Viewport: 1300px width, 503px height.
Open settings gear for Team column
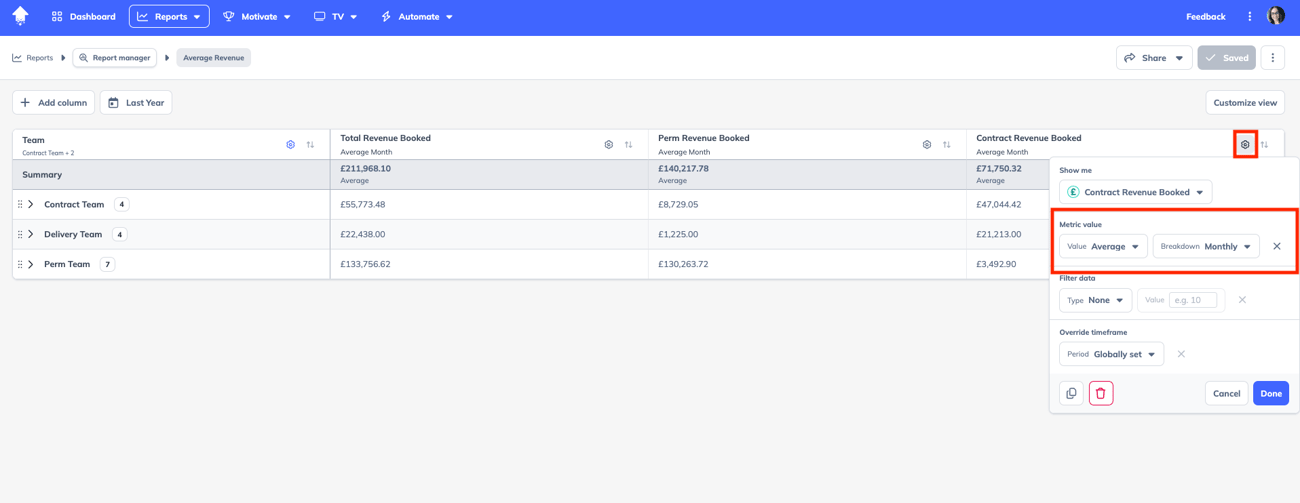[x=290, y=145]
